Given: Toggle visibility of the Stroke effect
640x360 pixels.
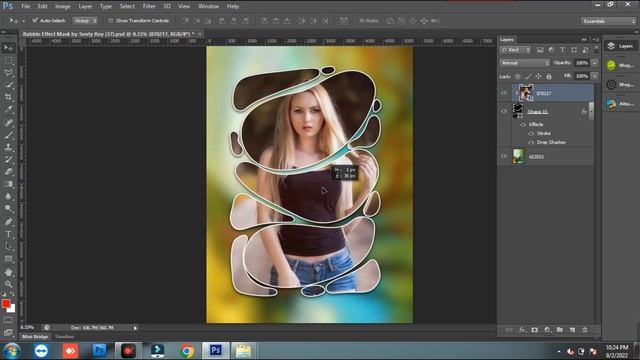Looking at the screenshot, I should click(531, 133).
